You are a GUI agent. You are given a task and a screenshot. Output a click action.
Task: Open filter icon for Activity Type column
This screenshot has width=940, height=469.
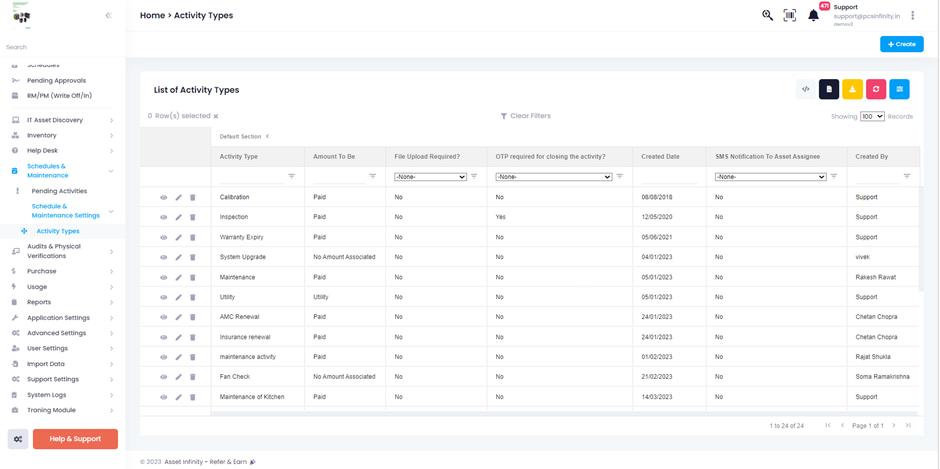point(292,176)
